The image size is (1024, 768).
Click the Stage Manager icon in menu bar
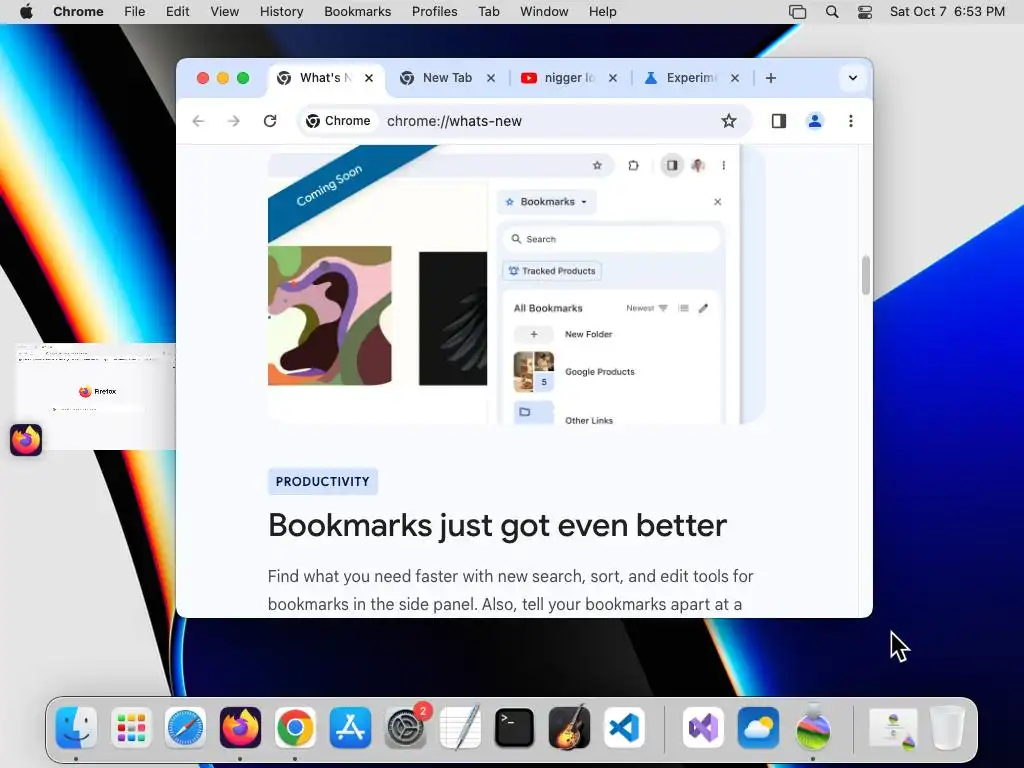[x=797, y=12]
